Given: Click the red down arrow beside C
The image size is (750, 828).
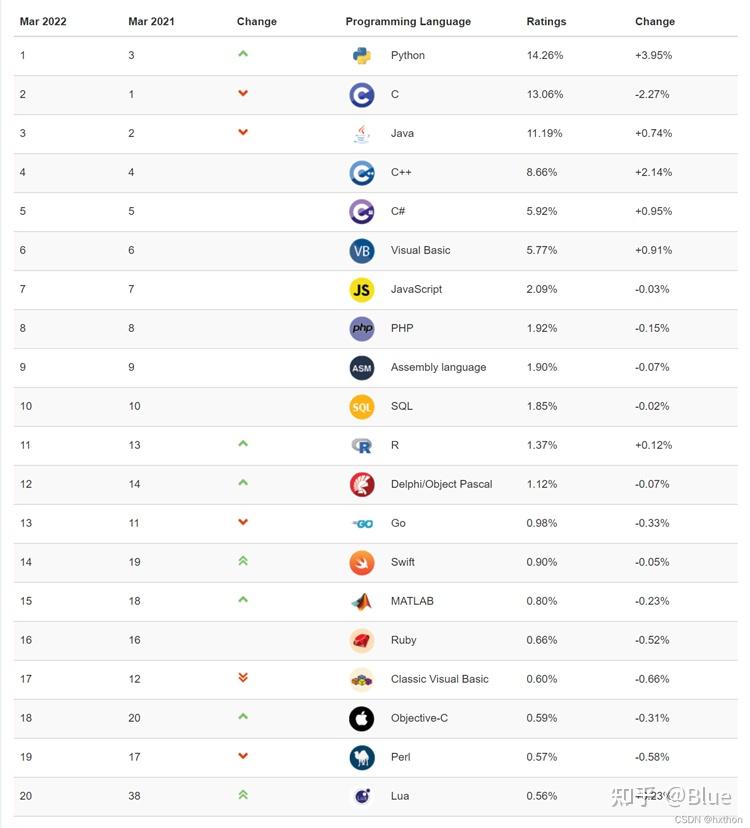Looking at the screenshot, I should pyautogui.click(x=243, y=93).
